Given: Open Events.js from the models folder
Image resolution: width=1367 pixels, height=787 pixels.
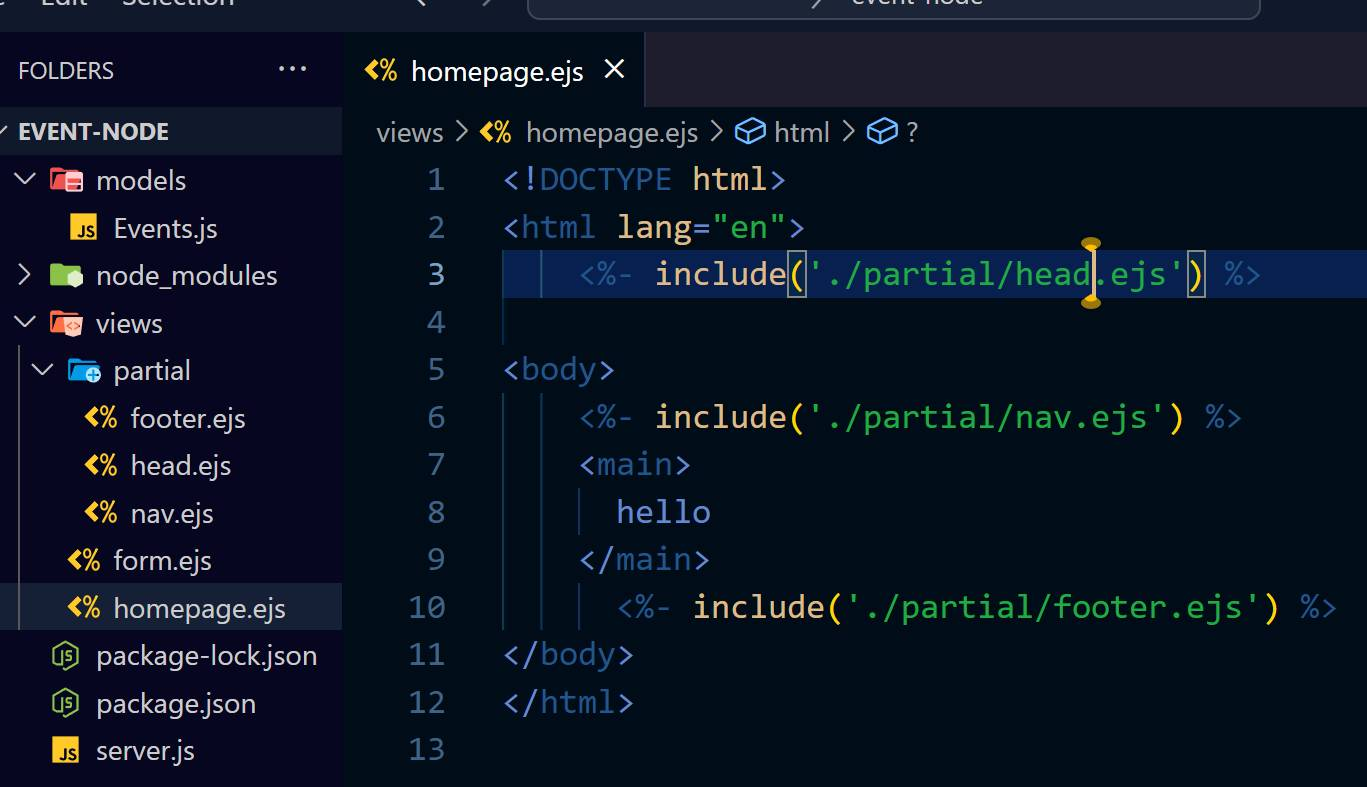Looking at the screenshot, I should pos(166,229).
